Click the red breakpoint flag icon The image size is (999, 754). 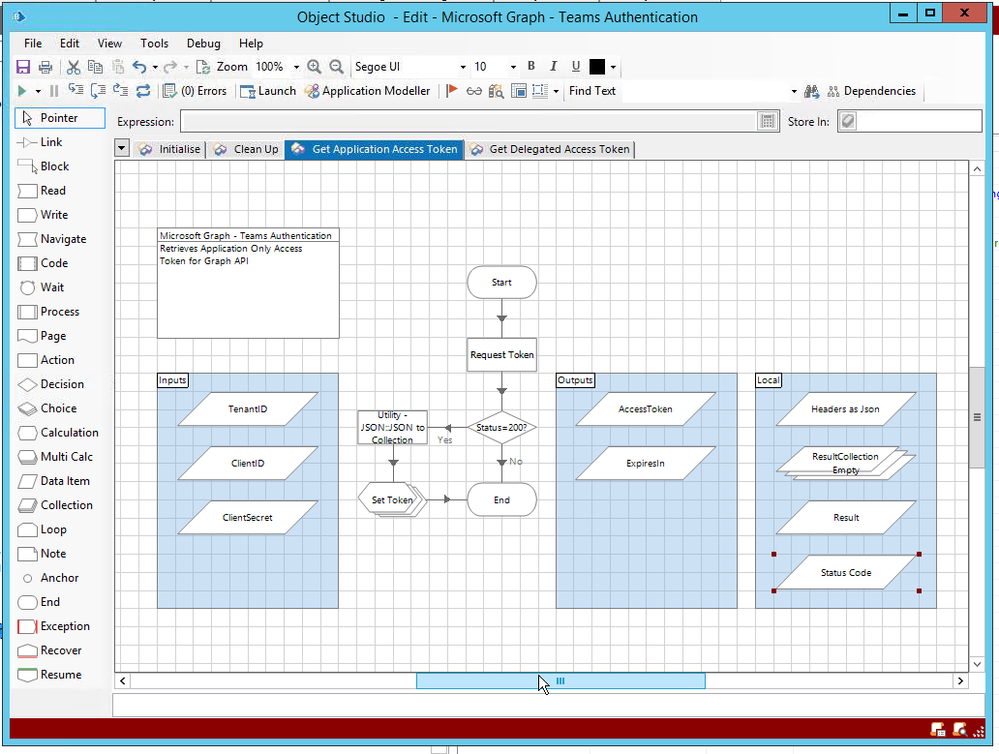coord(452,91)
